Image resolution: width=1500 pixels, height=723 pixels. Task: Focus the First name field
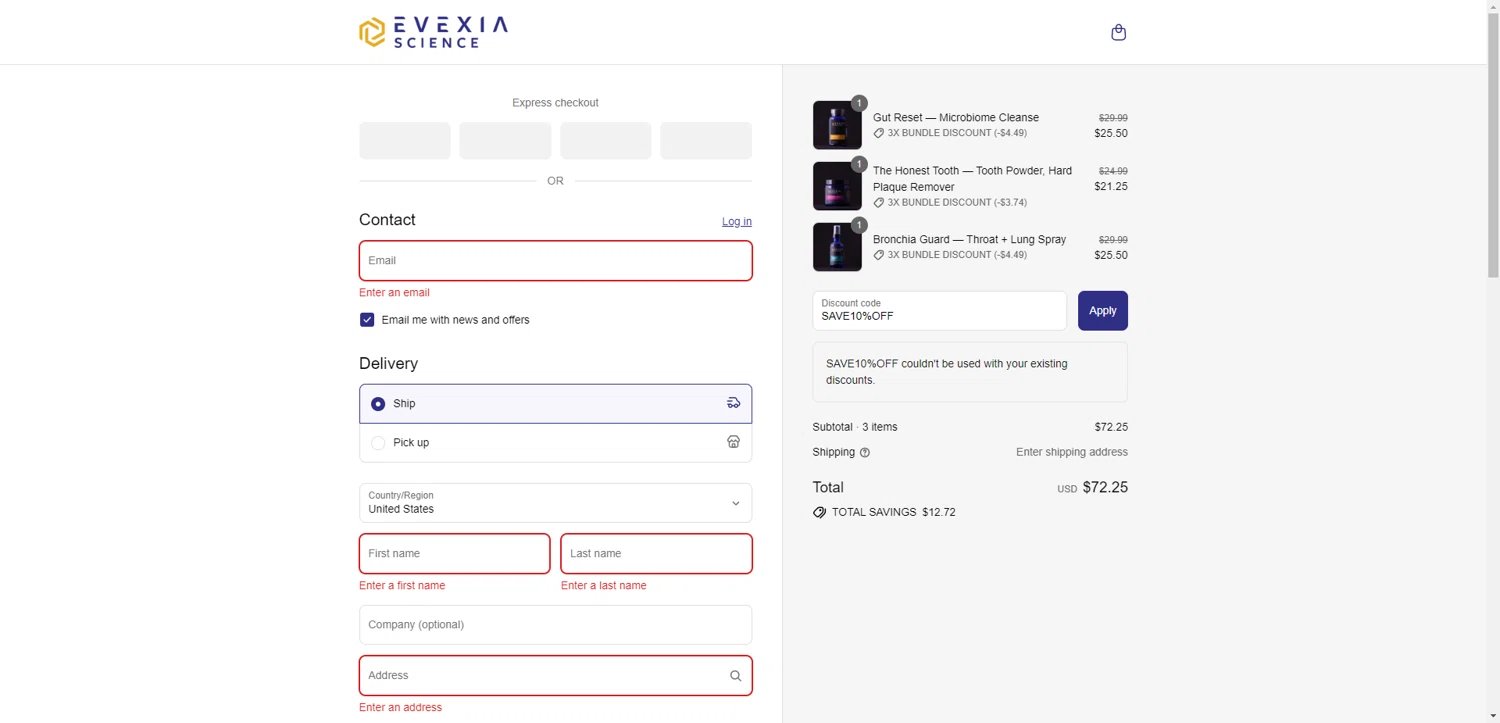[x=454, y=553]
